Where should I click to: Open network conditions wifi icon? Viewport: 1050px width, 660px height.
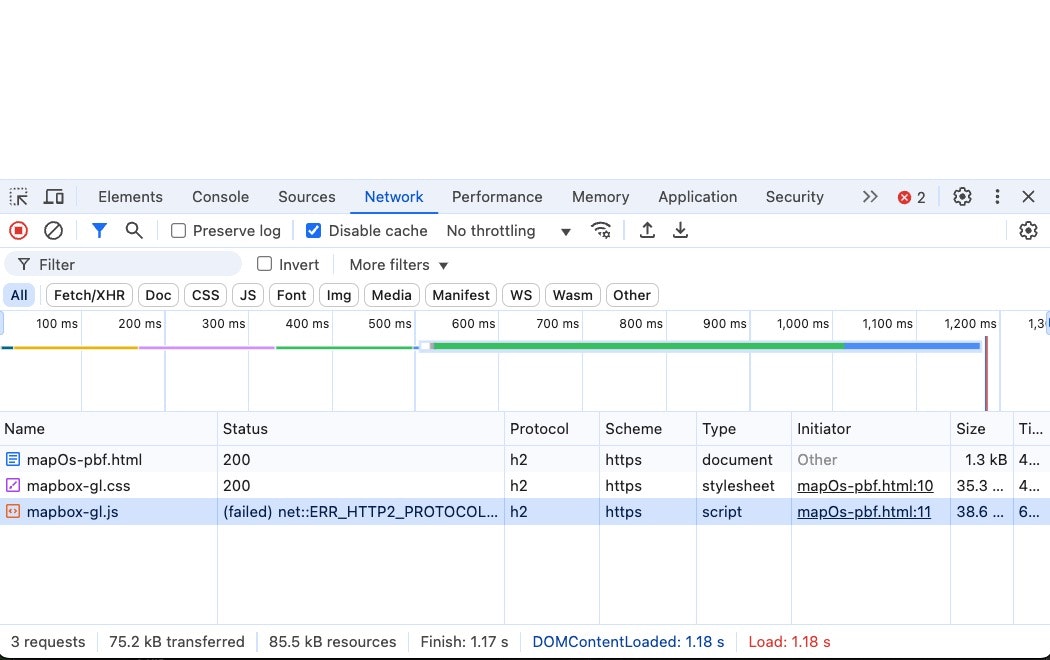(x=601, y=231)
